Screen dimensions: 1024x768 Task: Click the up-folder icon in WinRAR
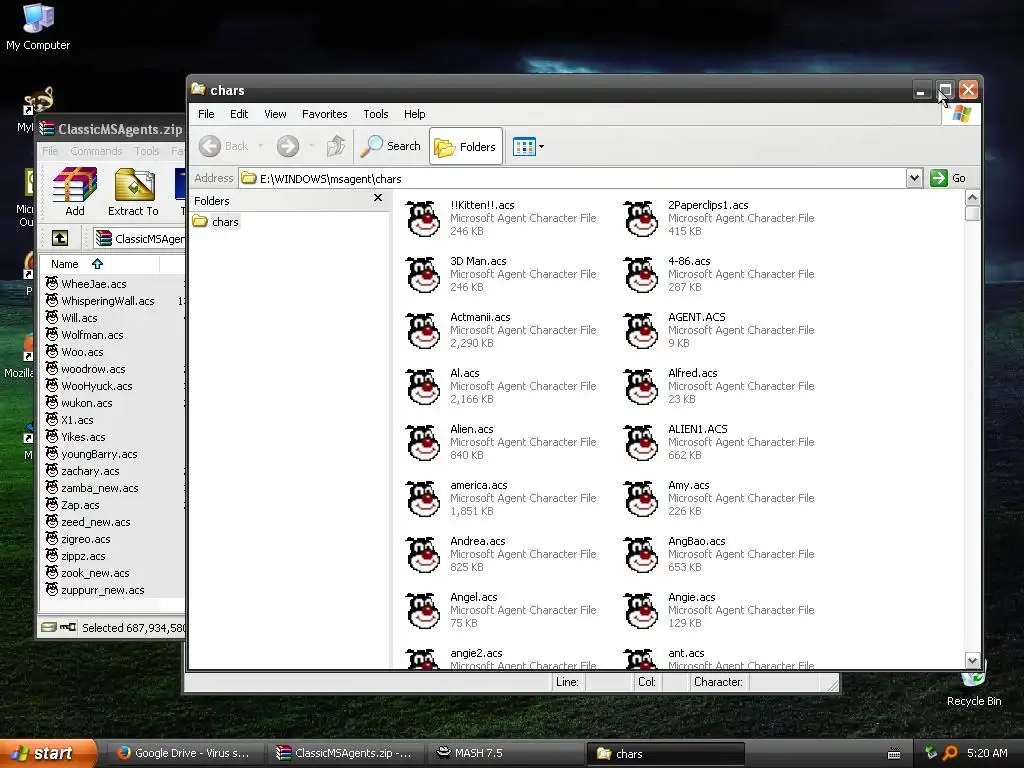59,238
